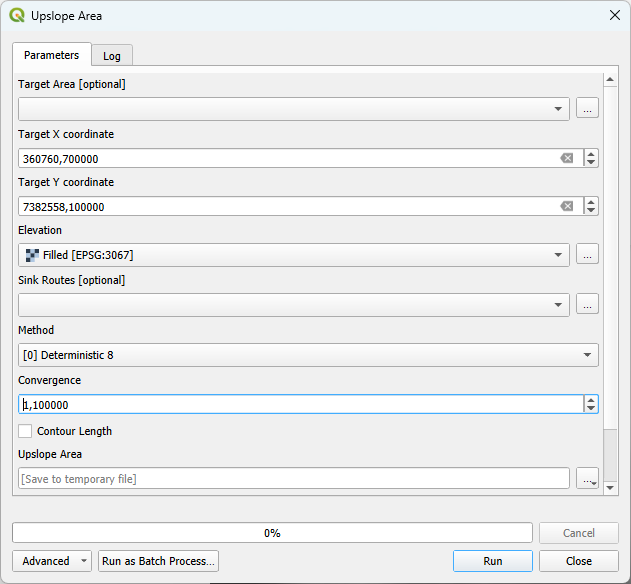This screenshot has height=584, width=631.
Task: Browse for Sink Routes layer
Action: [x=587, y=304]
